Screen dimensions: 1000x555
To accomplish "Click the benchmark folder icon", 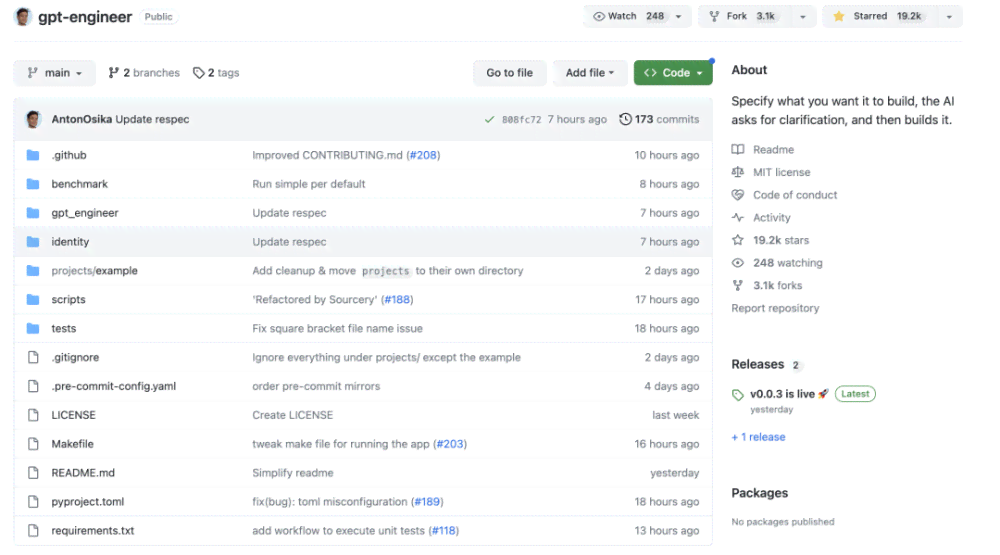I will [33, 184].
